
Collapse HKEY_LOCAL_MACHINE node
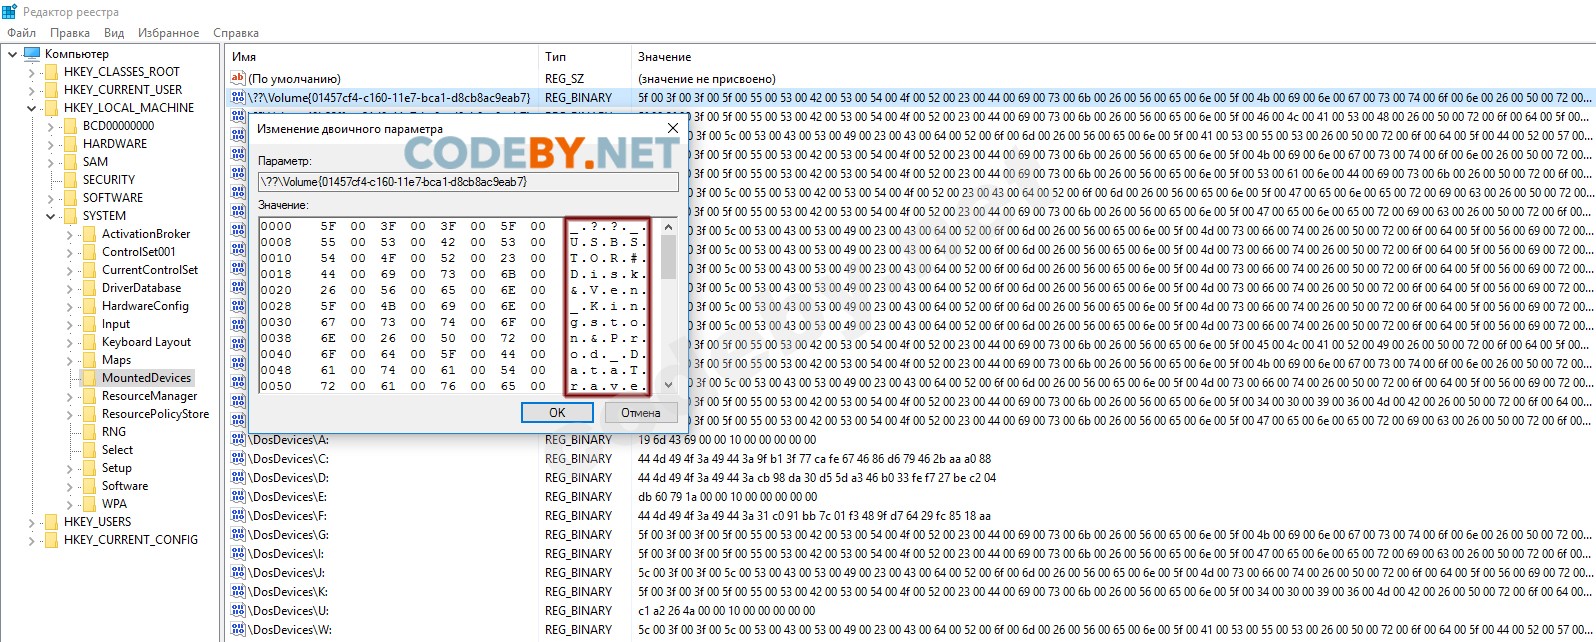tap(31, 108)
